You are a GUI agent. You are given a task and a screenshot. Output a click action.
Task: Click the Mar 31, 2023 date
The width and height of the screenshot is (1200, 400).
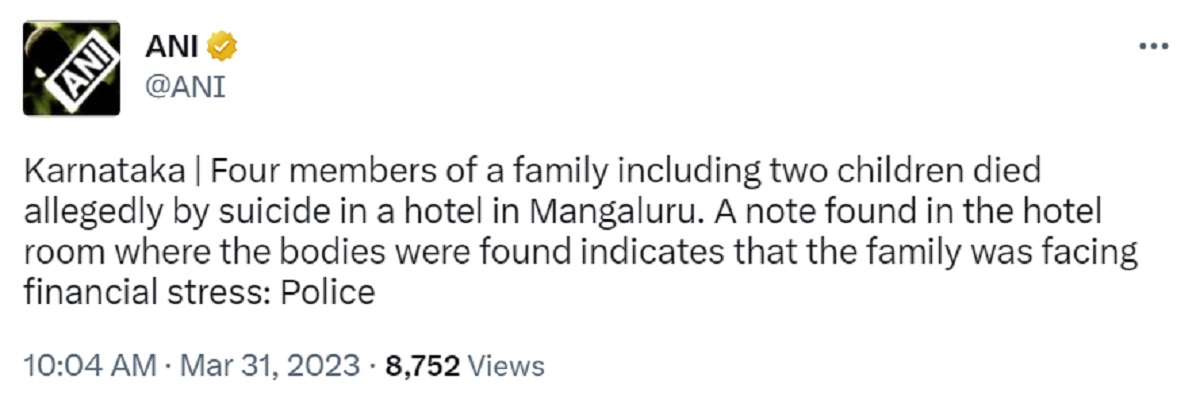click(x=269, y=366)
